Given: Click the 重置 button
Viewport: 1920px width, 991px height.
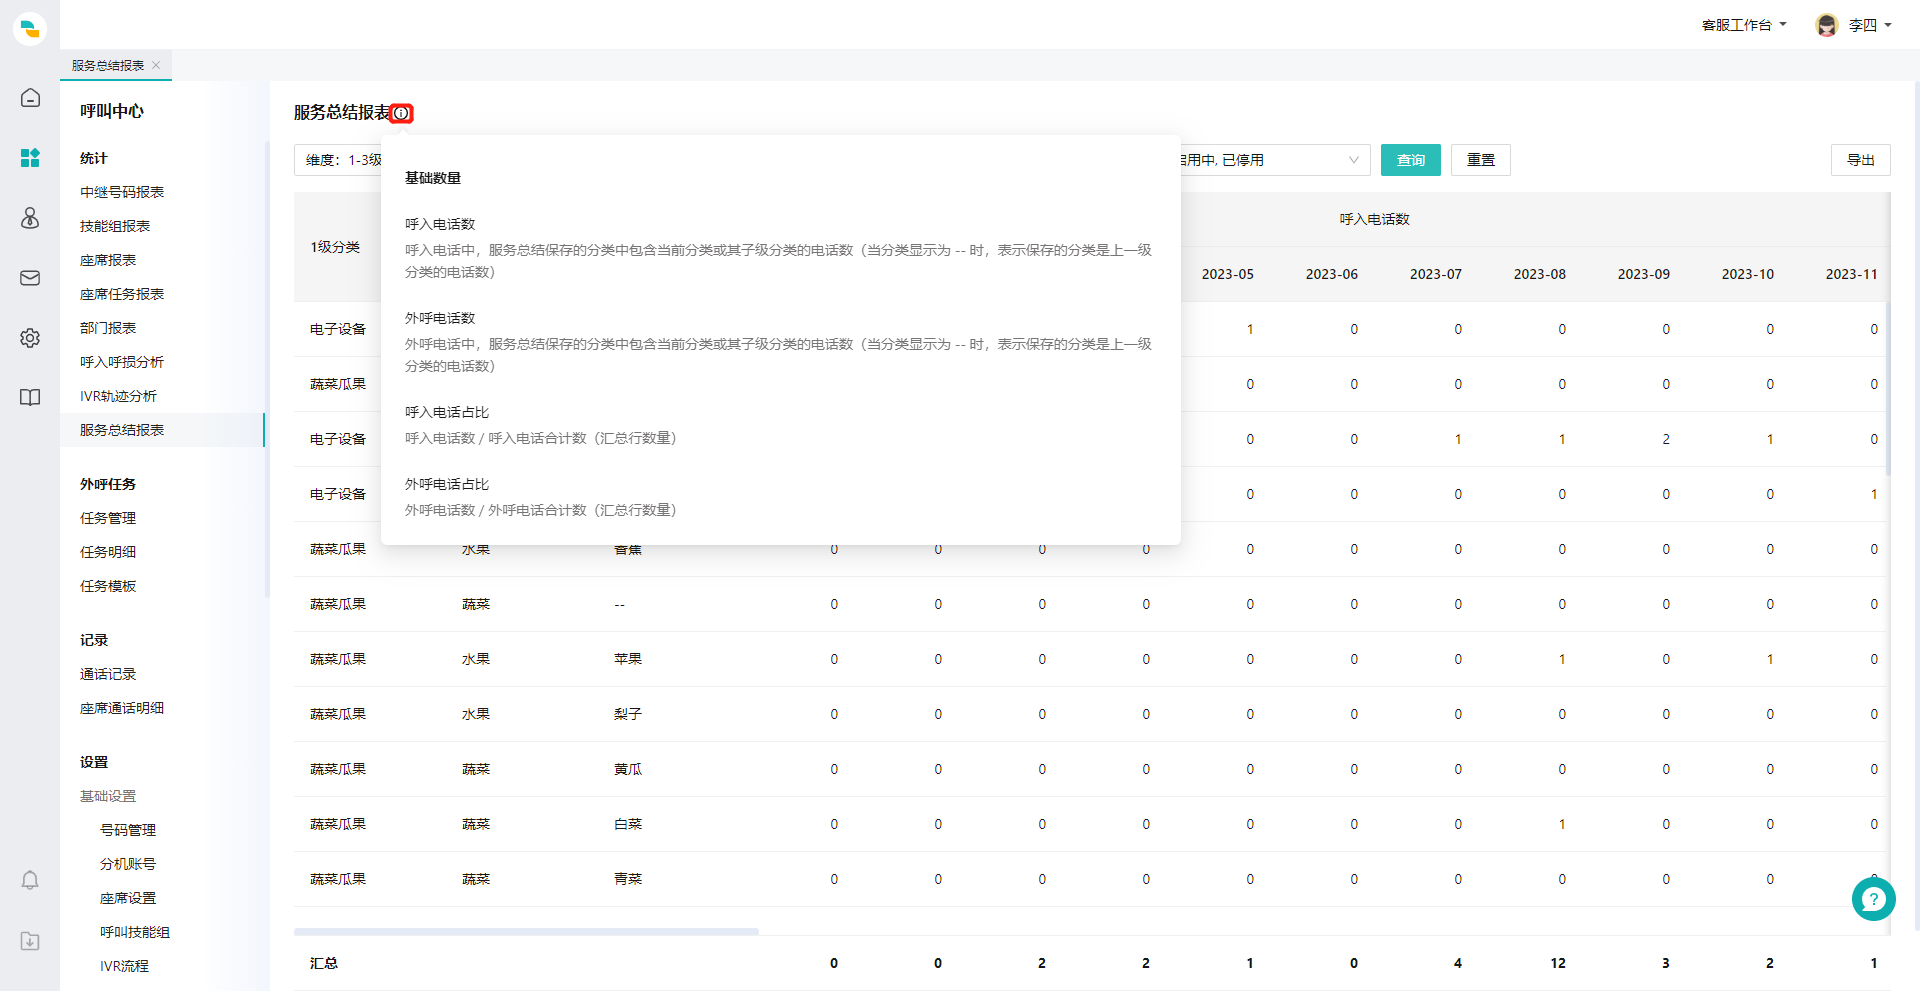Looking at the screenshot, I should point(1480,160).
